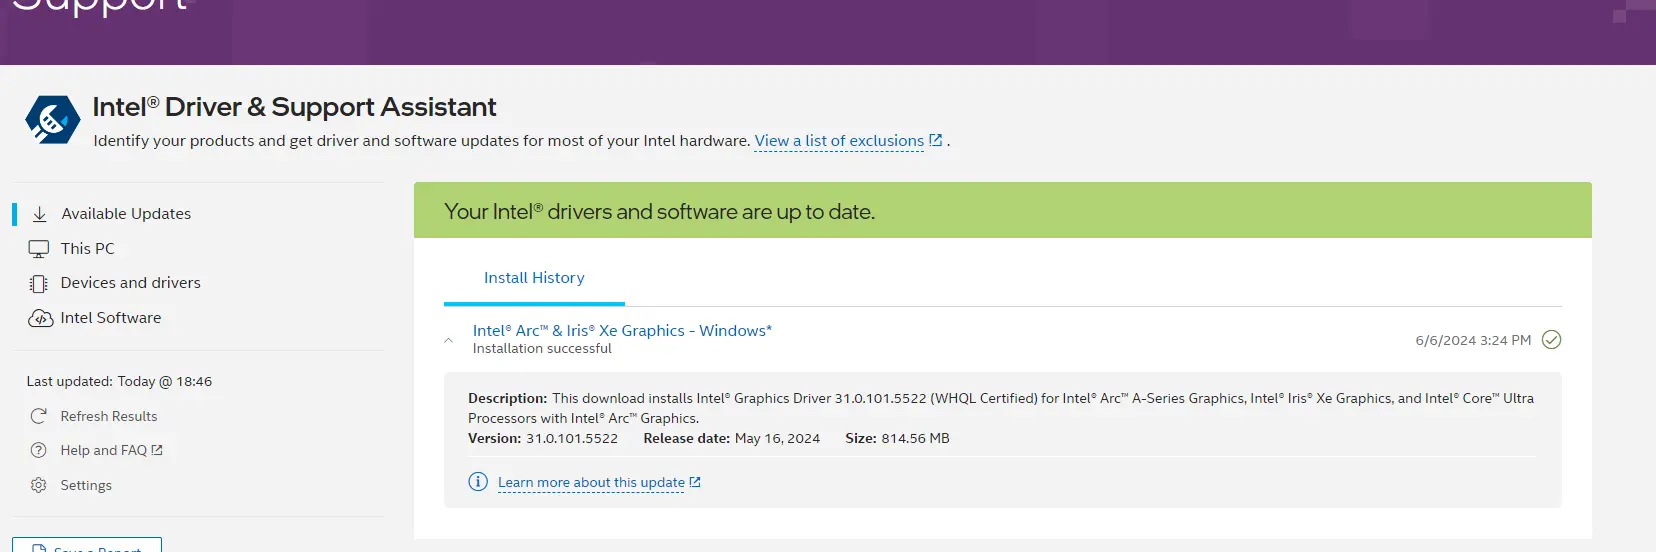Click release date 'May 16, 2024'
The height and width of the screenshot is (552, 1656).
(777, 438)
